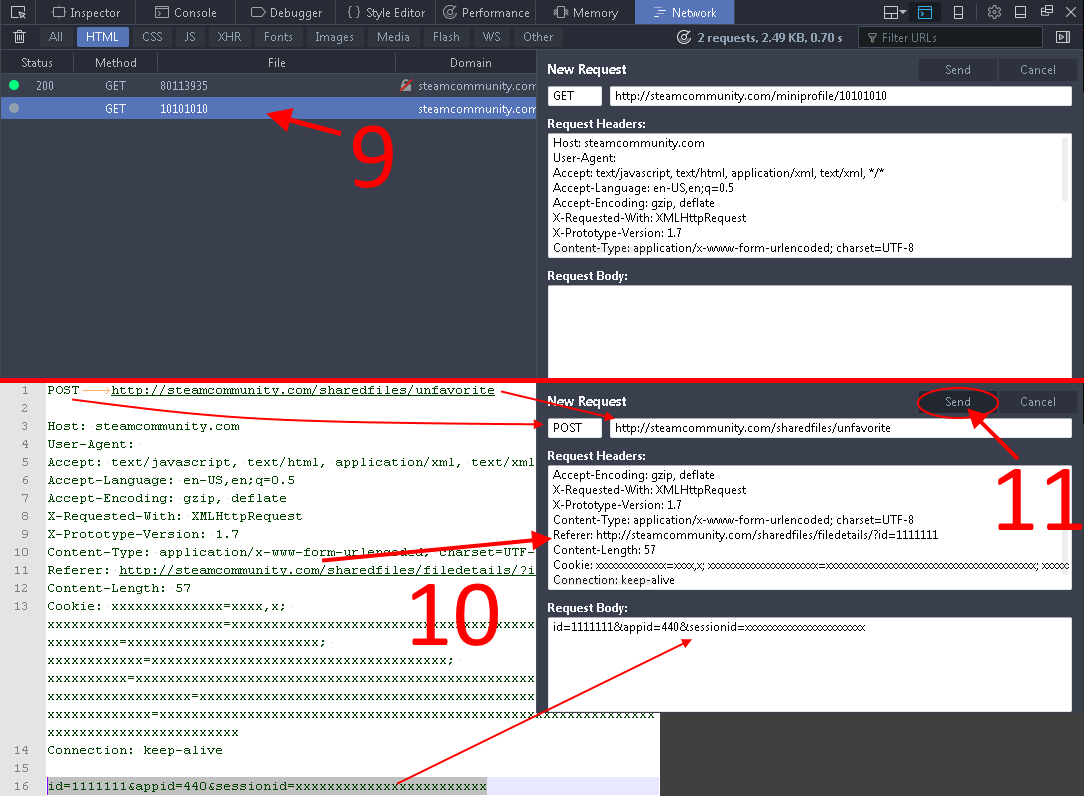
Task: Switch to the Performance tab
Action: point(487,12)
